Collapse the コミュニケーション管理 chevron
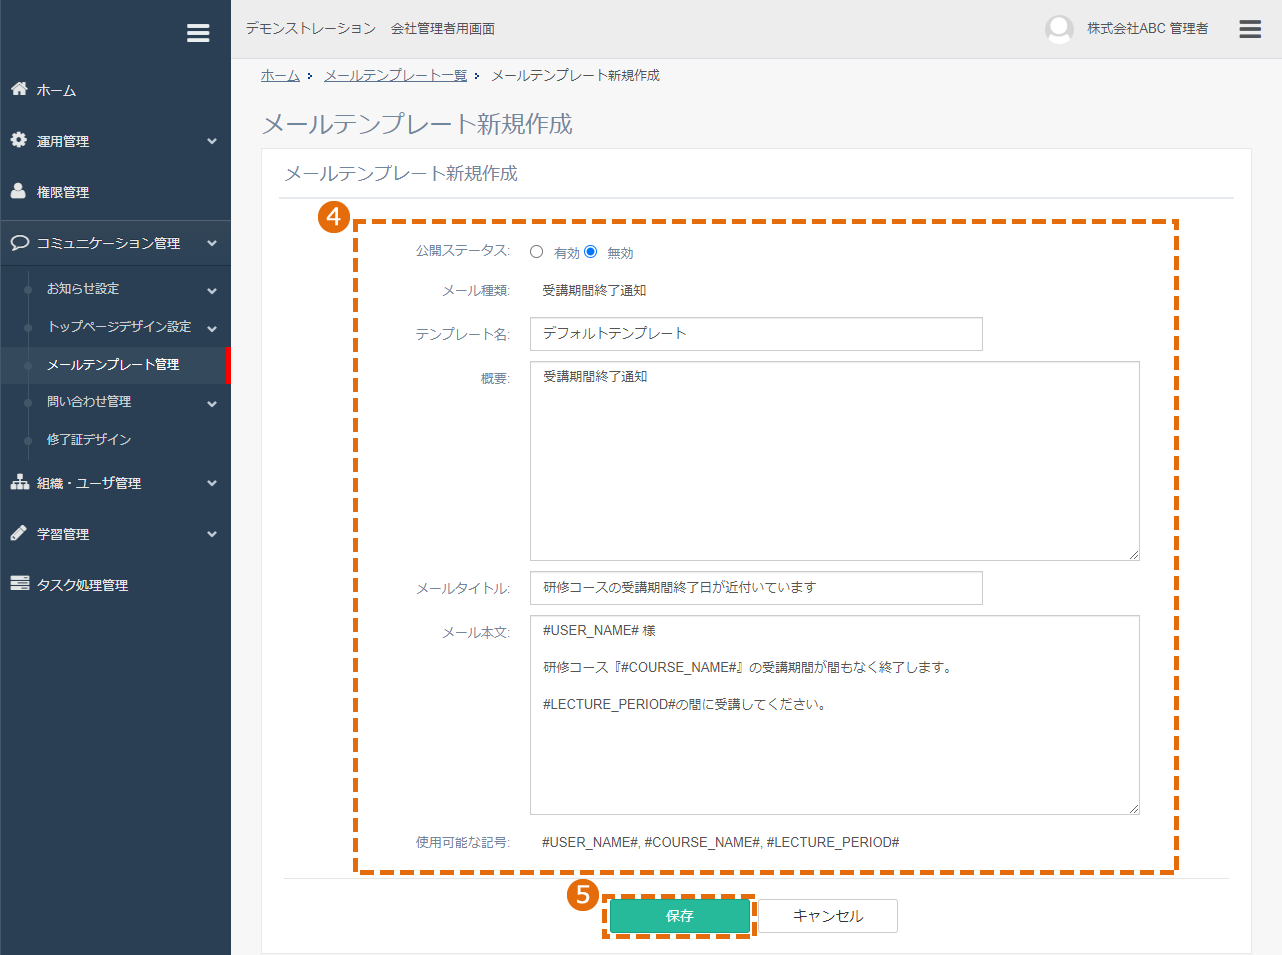Screen dimensions: 1282x955 point(212,243)
